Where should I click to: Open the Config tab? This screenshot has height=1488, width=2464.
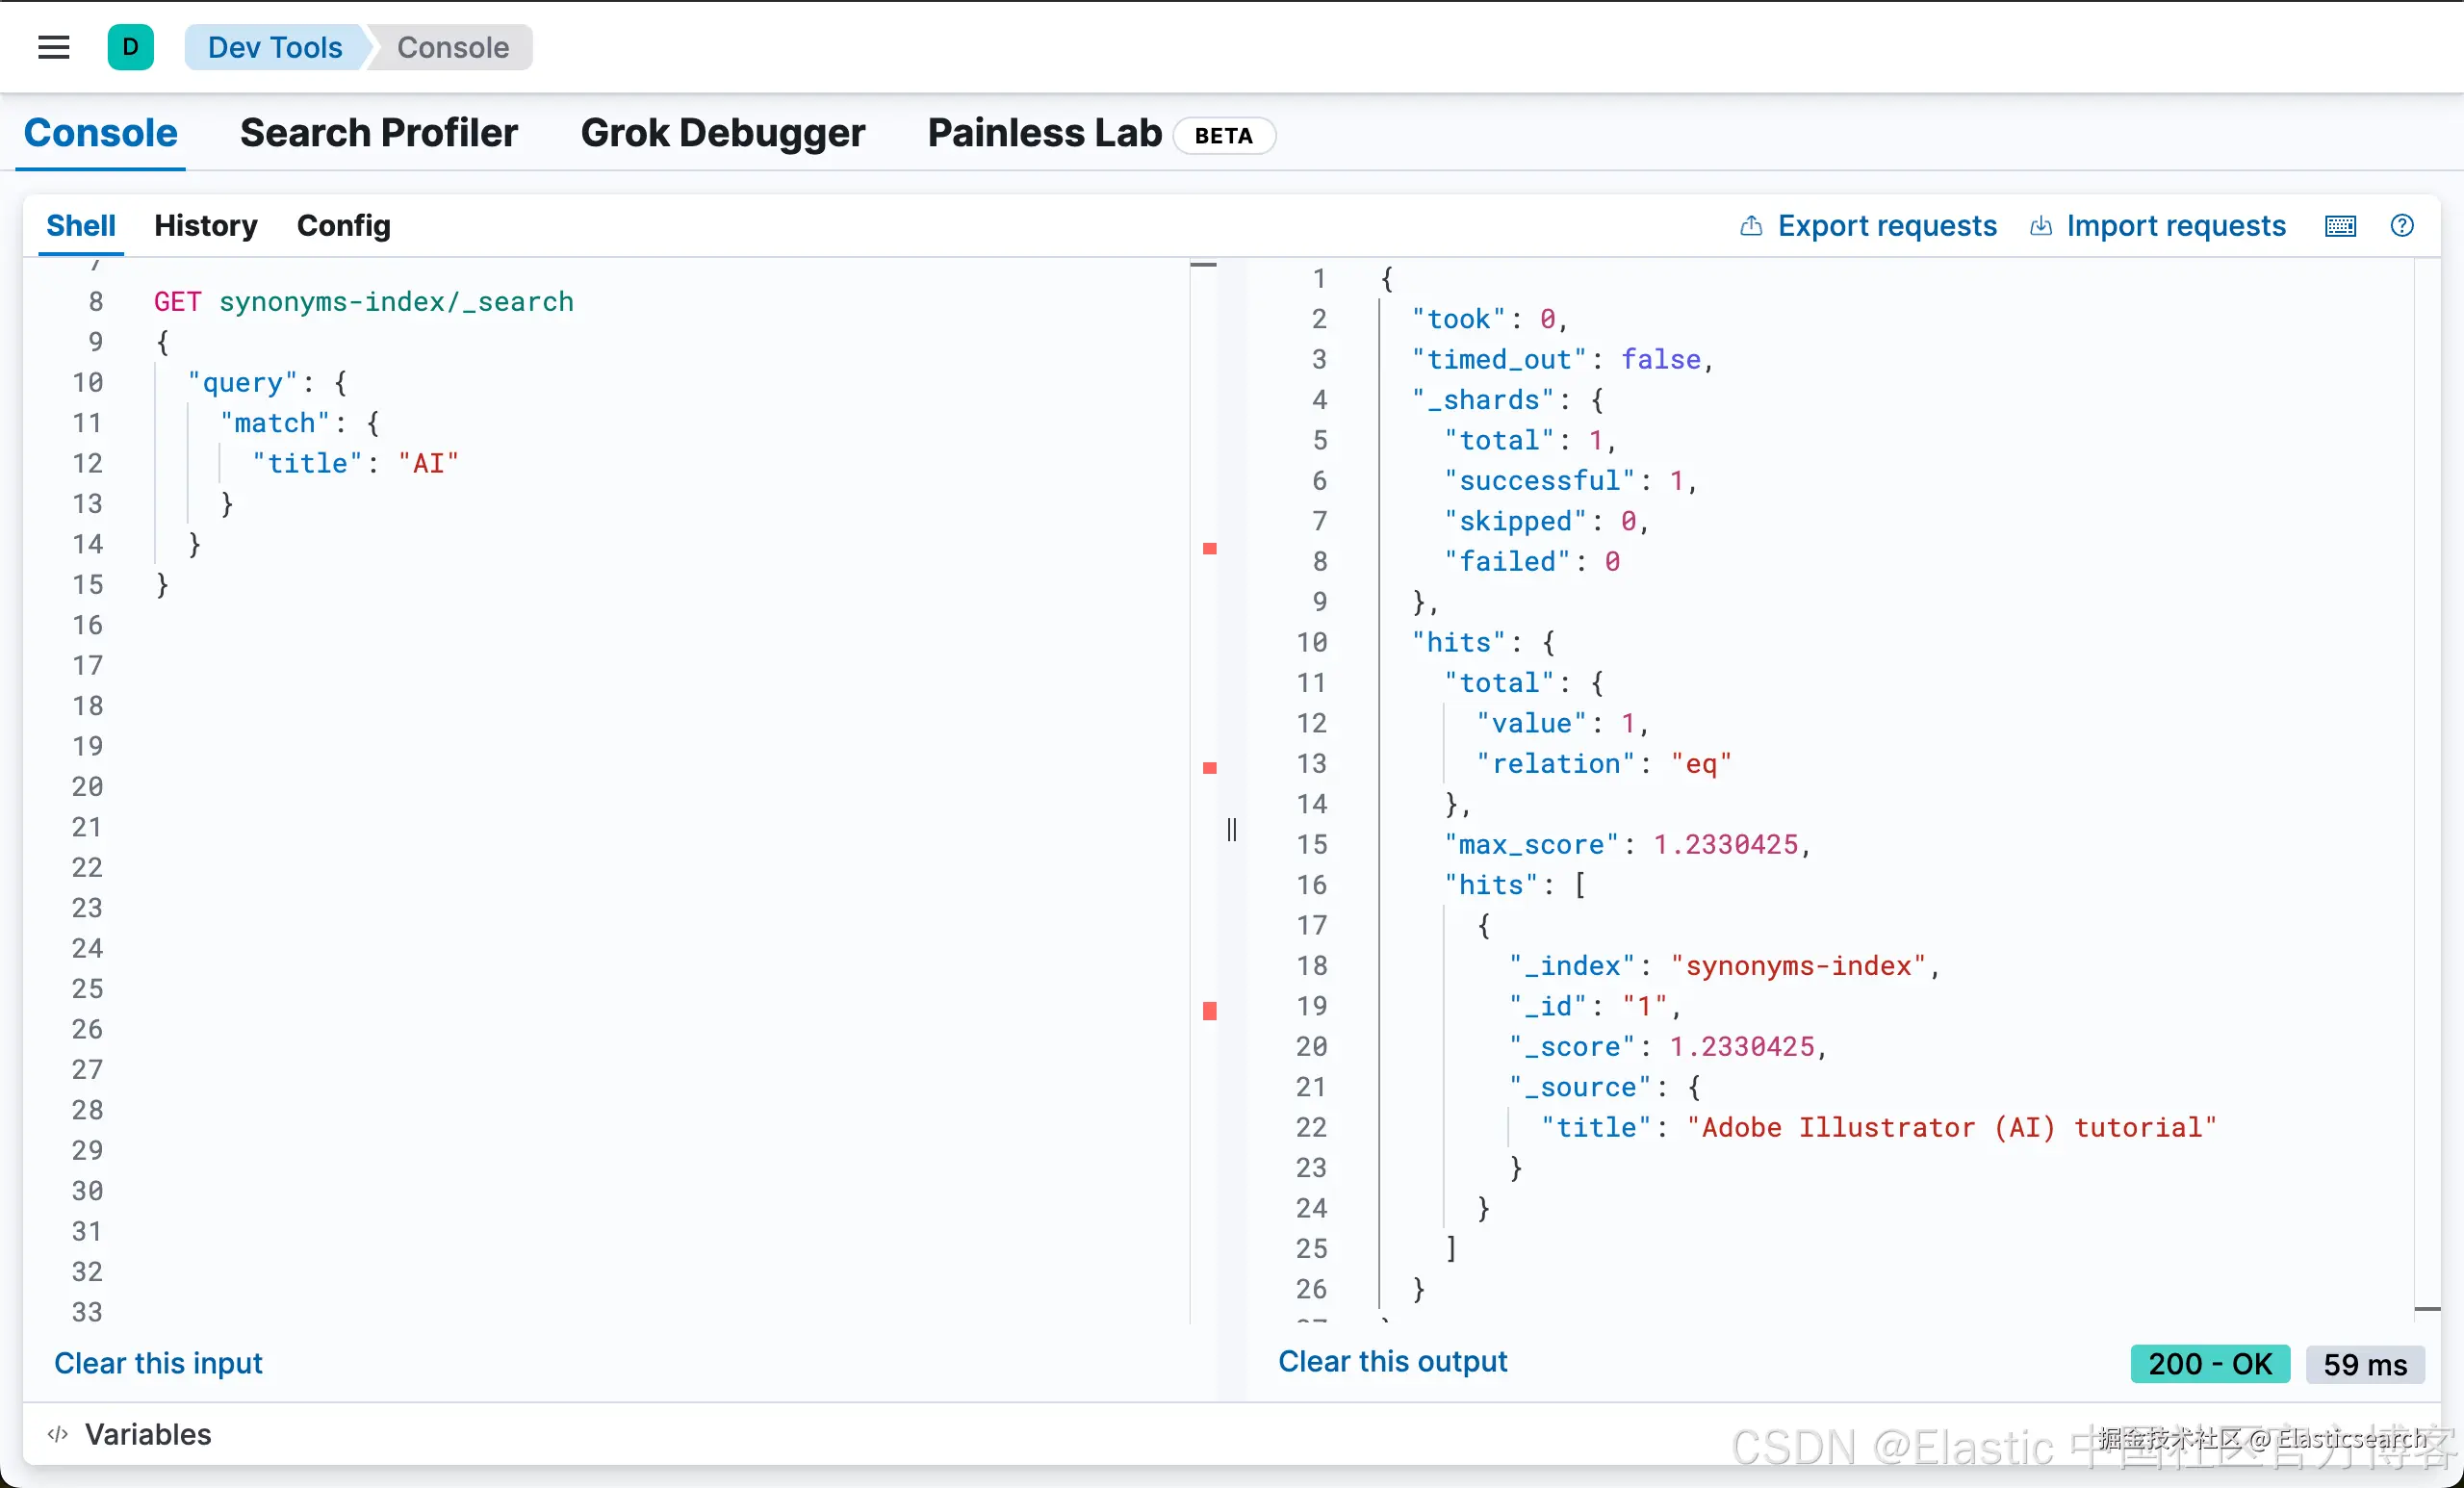click(x=343, y=226)
